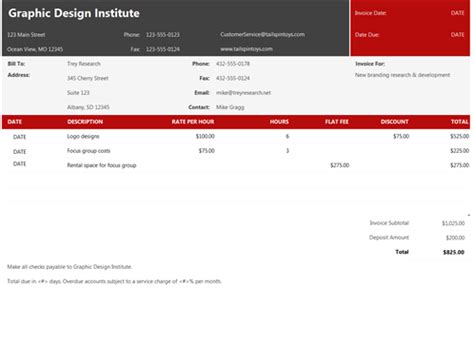
Task: Select New branding research & development text
Action: click(402, 75)
